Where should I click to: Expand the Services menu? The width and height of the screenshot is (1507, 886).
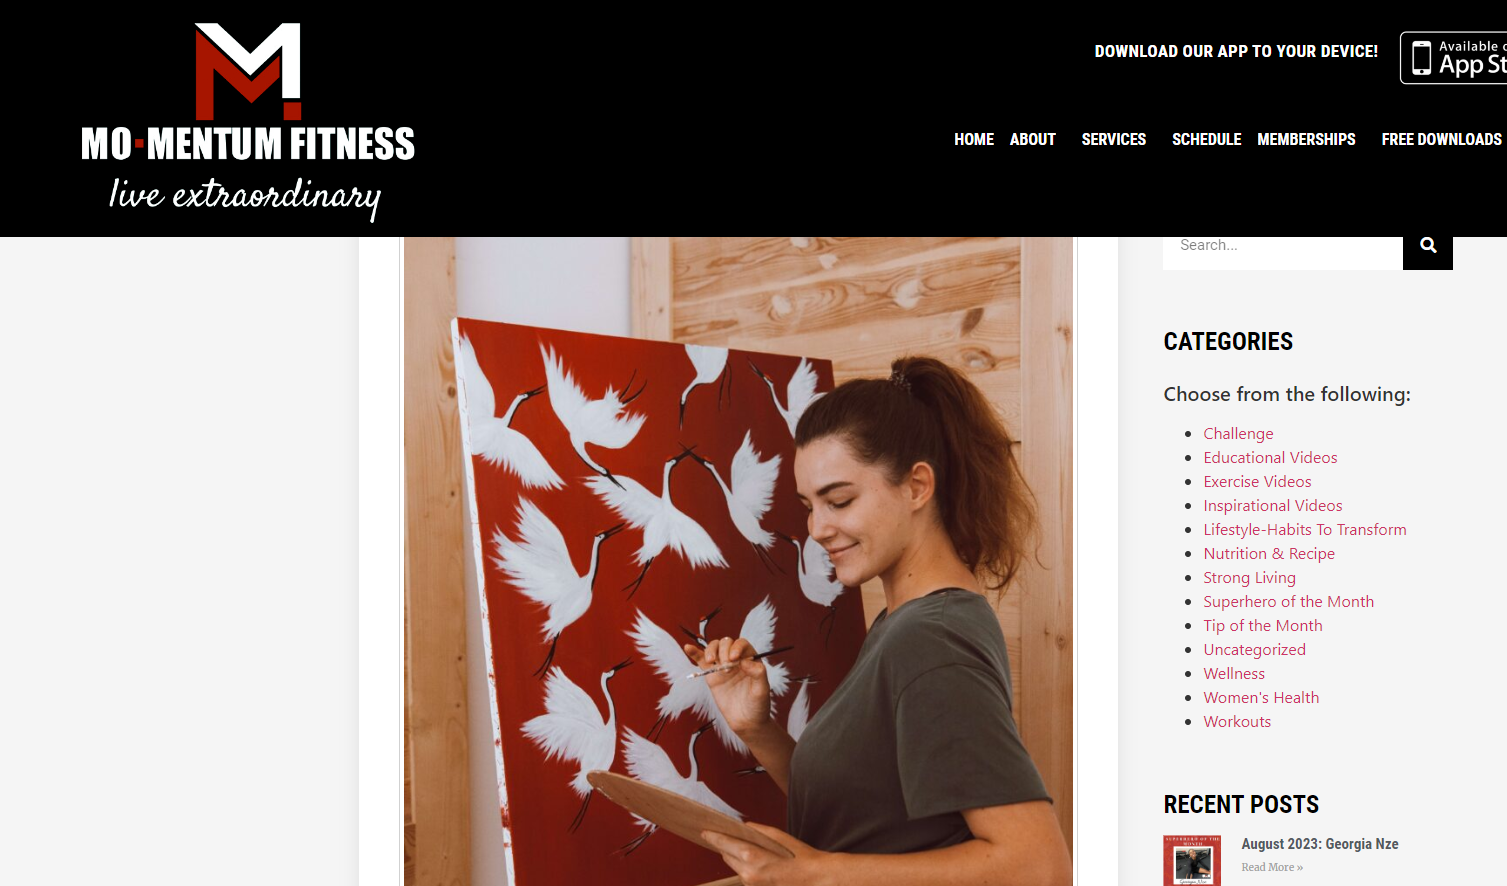click(1114, 139)
